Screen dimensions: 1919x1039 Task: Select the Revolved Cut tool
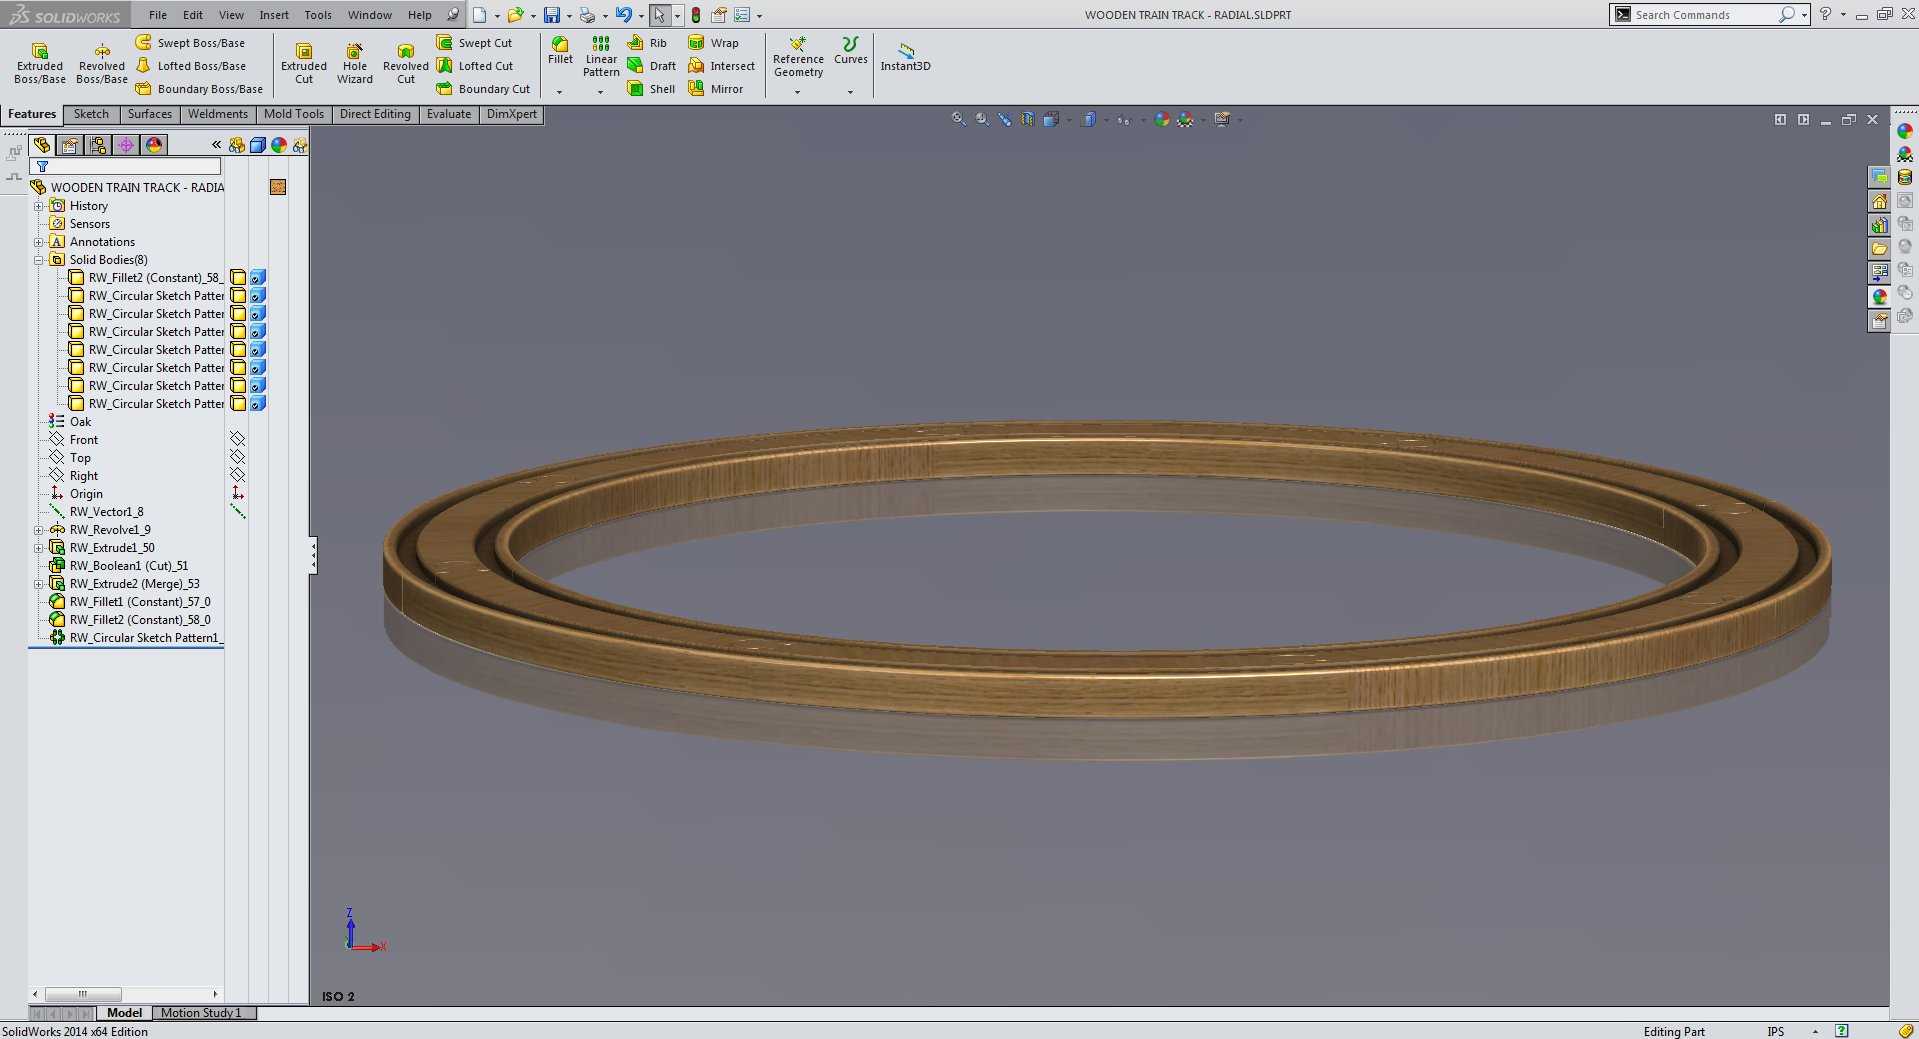(x=405, y=62)
